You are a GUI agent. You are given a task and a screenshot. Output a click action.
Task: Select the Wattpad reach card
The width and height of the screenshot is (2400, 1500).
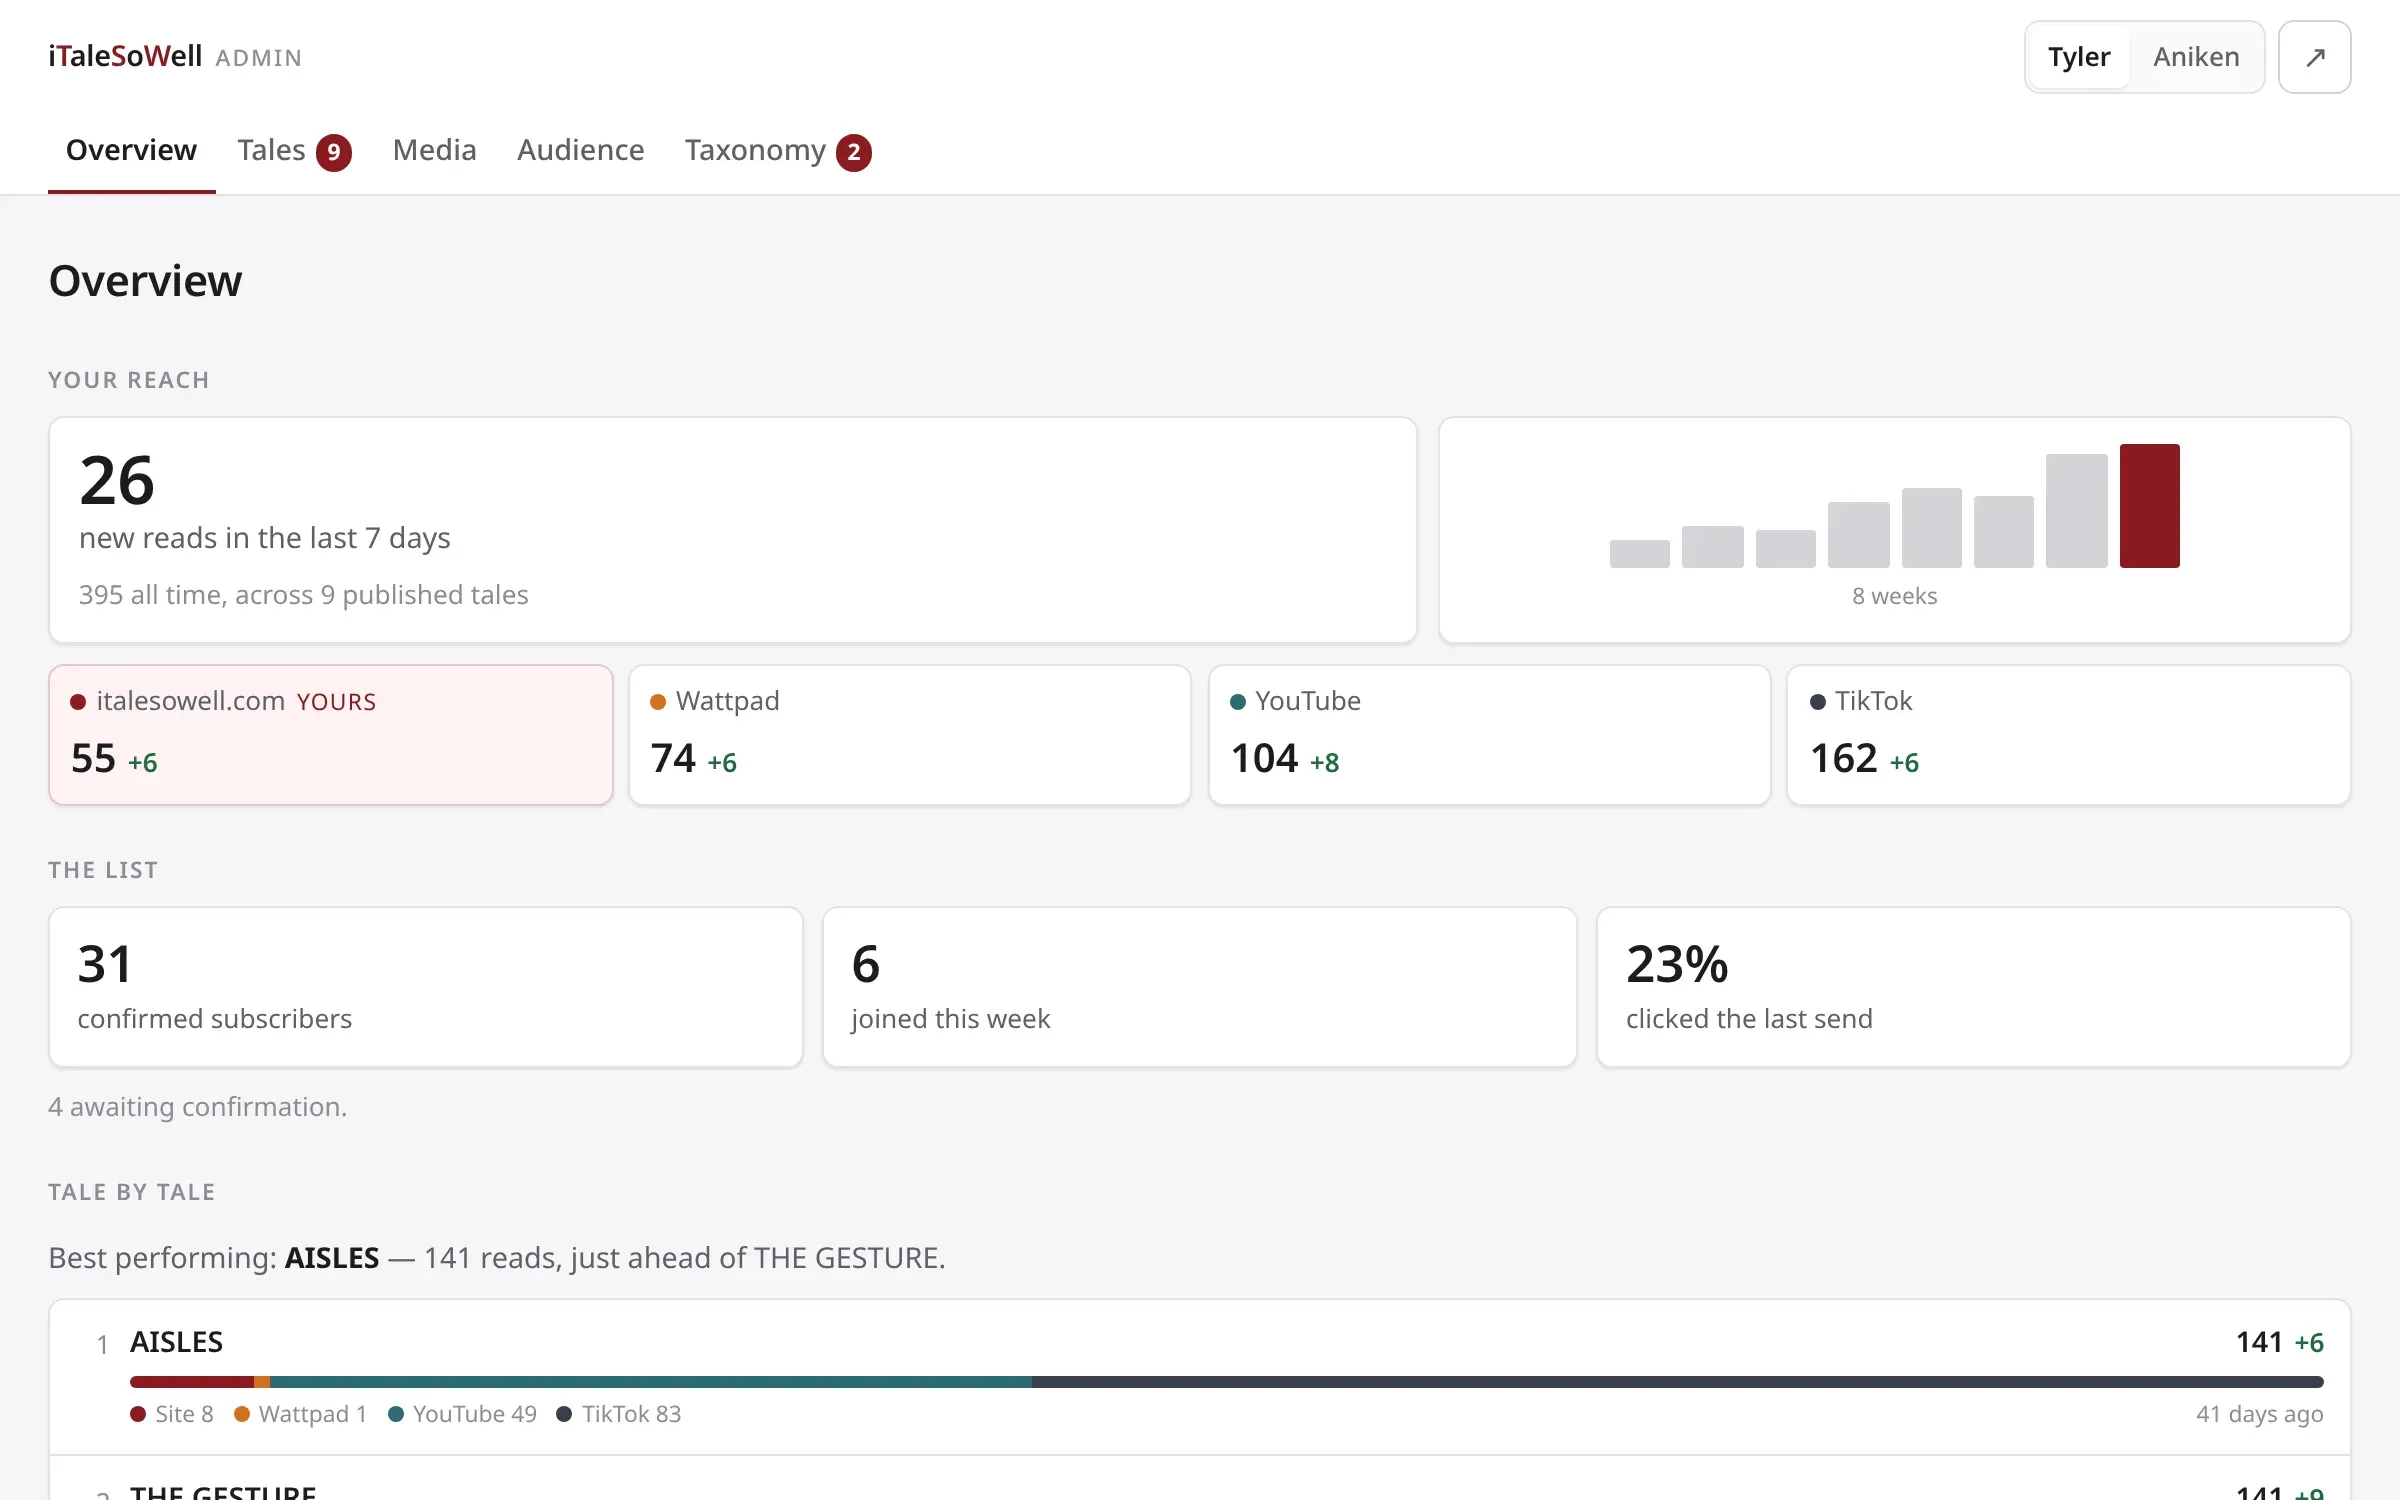point(910,735)
